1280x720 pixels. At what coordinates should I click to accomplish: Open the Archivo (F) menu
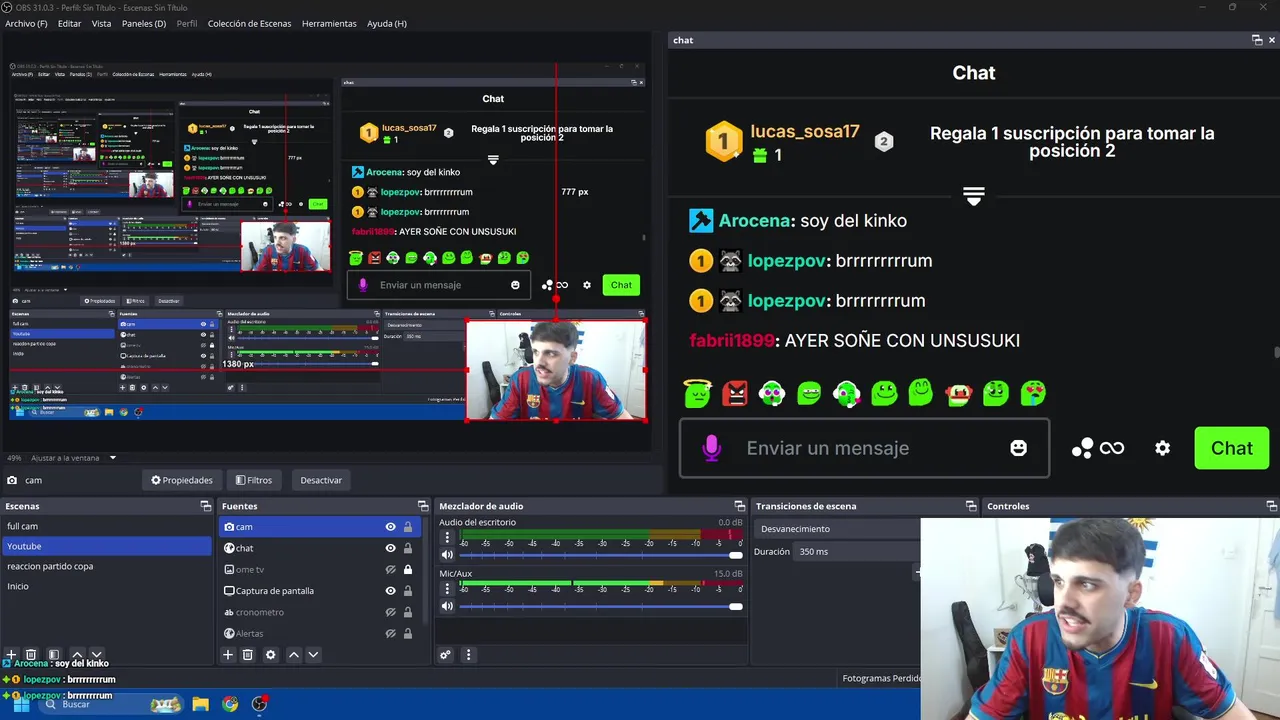[26, 23]
